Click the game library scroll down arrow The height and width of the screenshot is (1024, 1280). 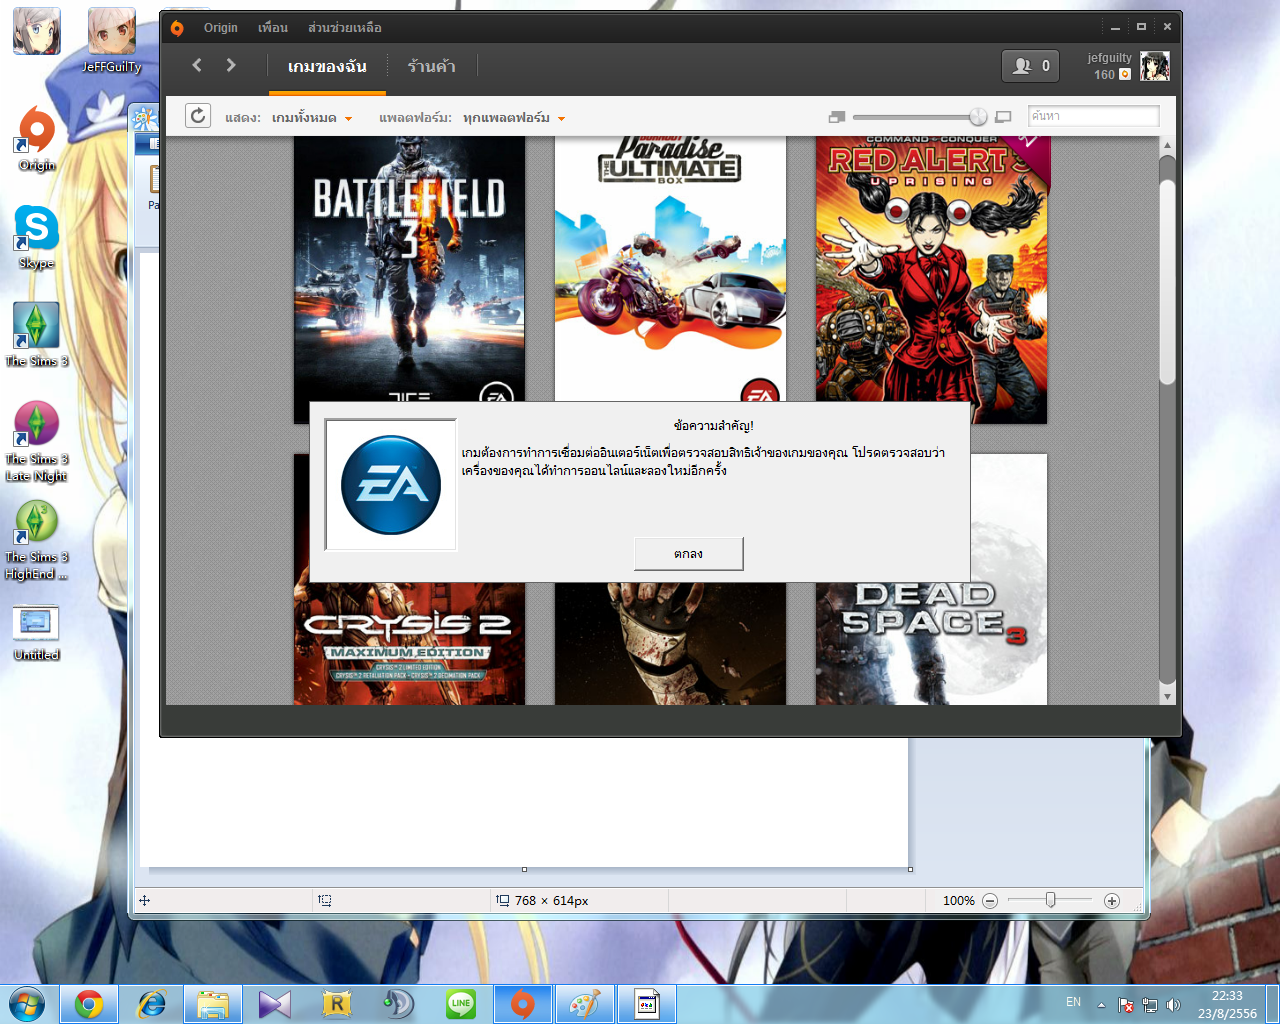click(1167, 696)
